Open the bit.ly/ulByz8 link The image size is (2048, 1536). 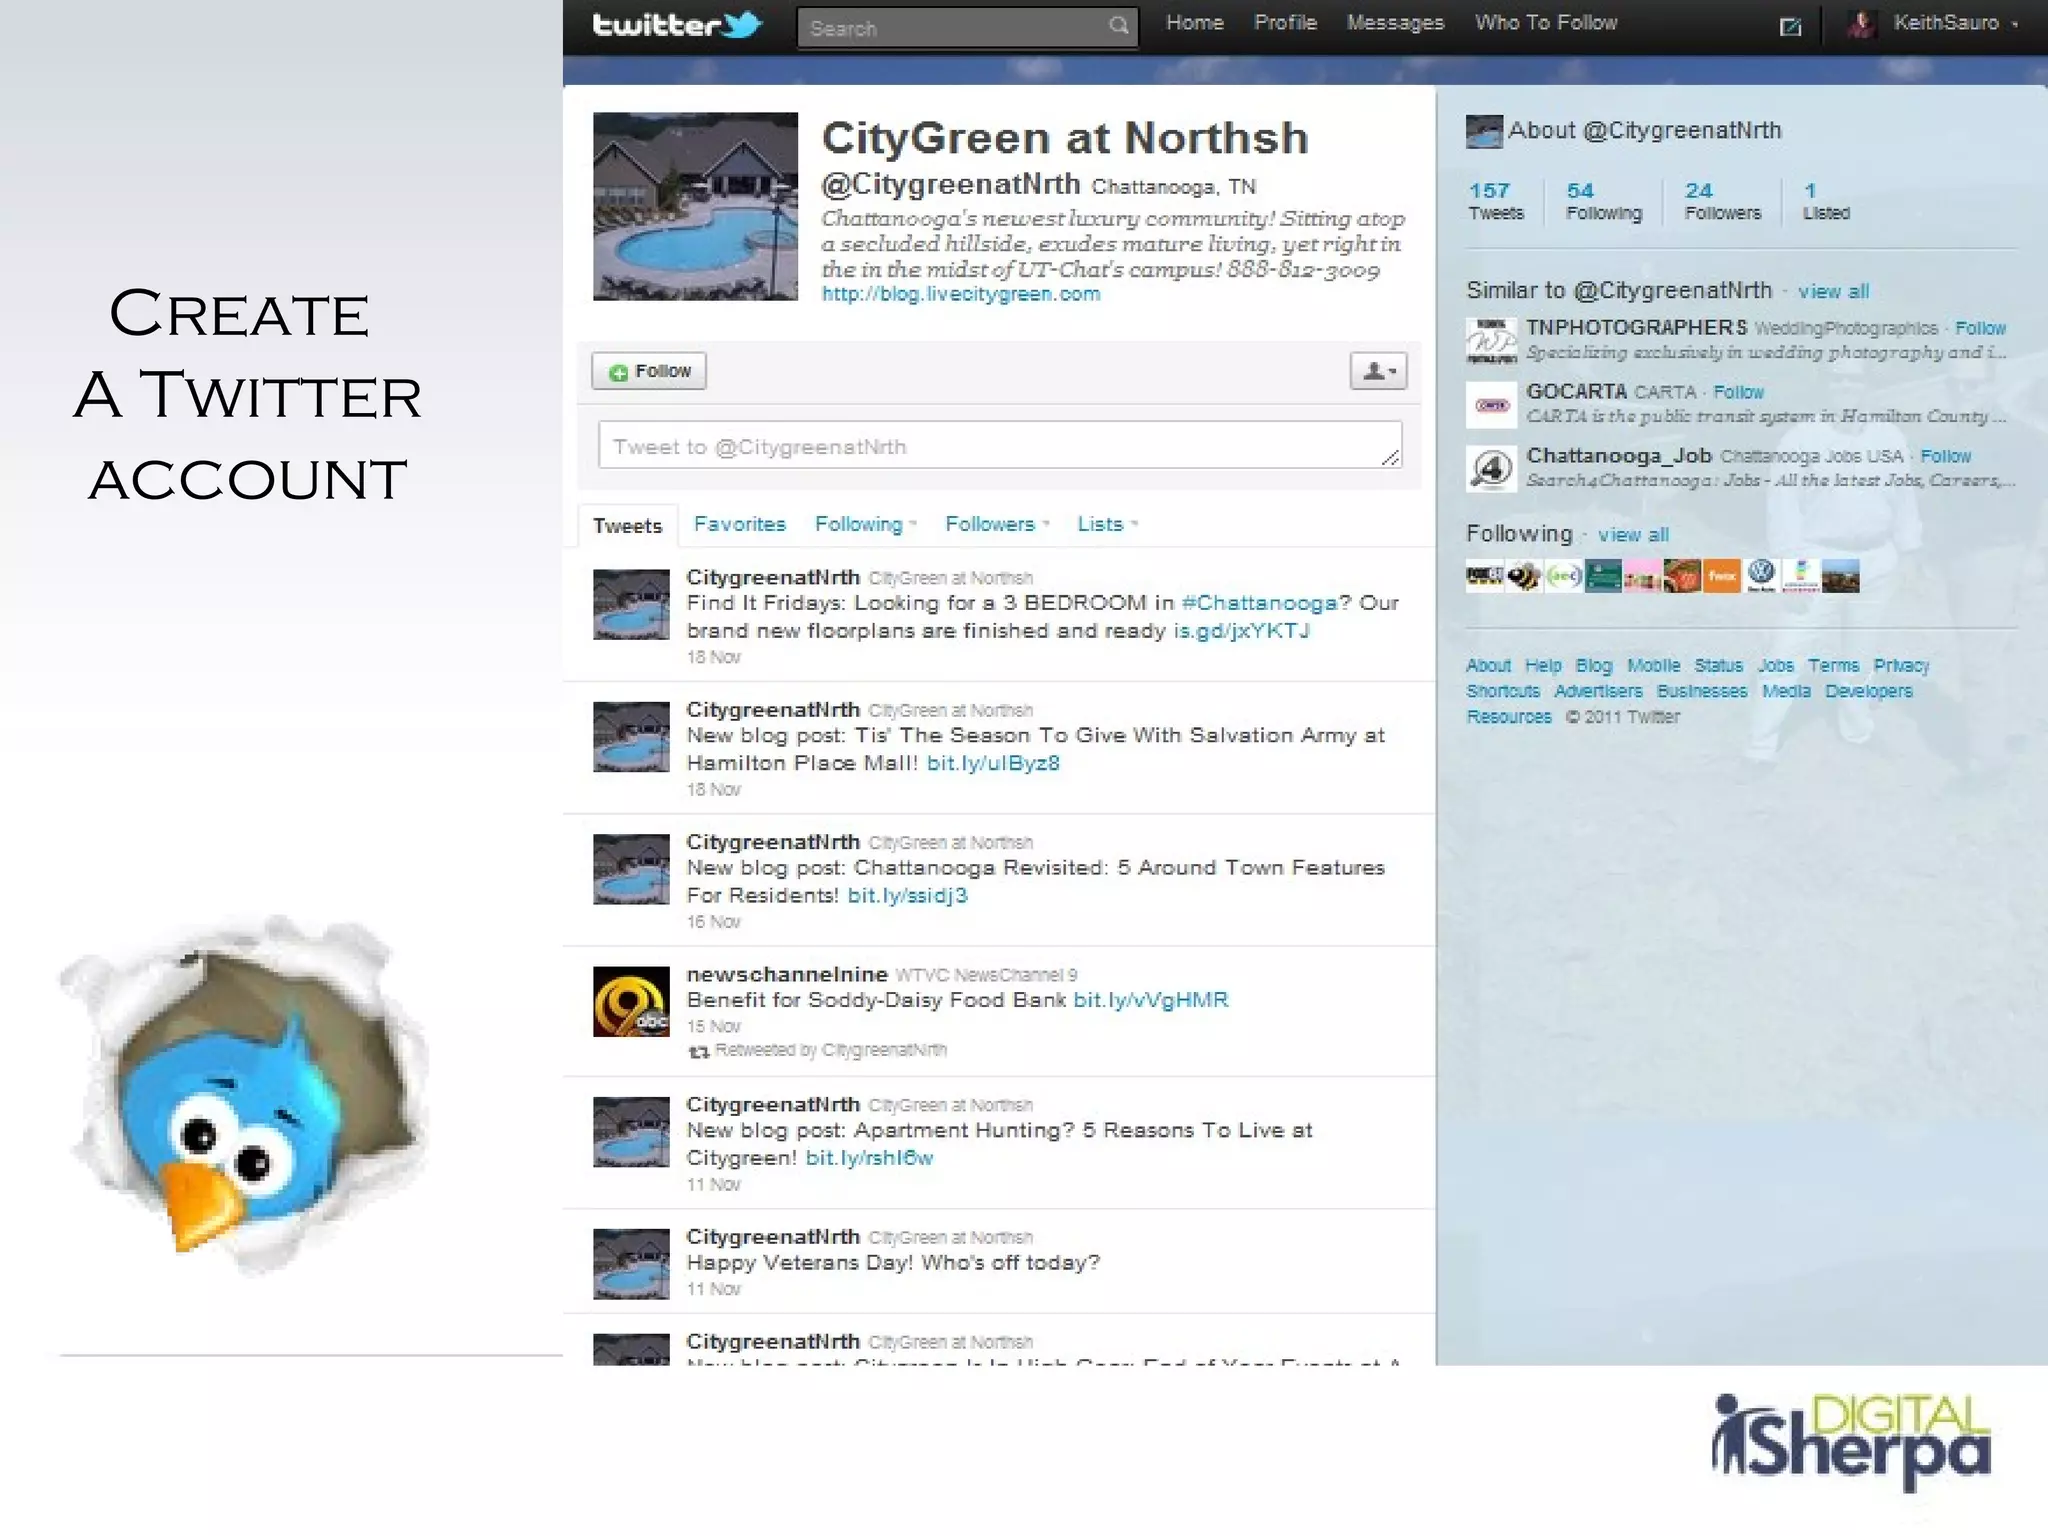pyautogui.click(x=993, y=763)
